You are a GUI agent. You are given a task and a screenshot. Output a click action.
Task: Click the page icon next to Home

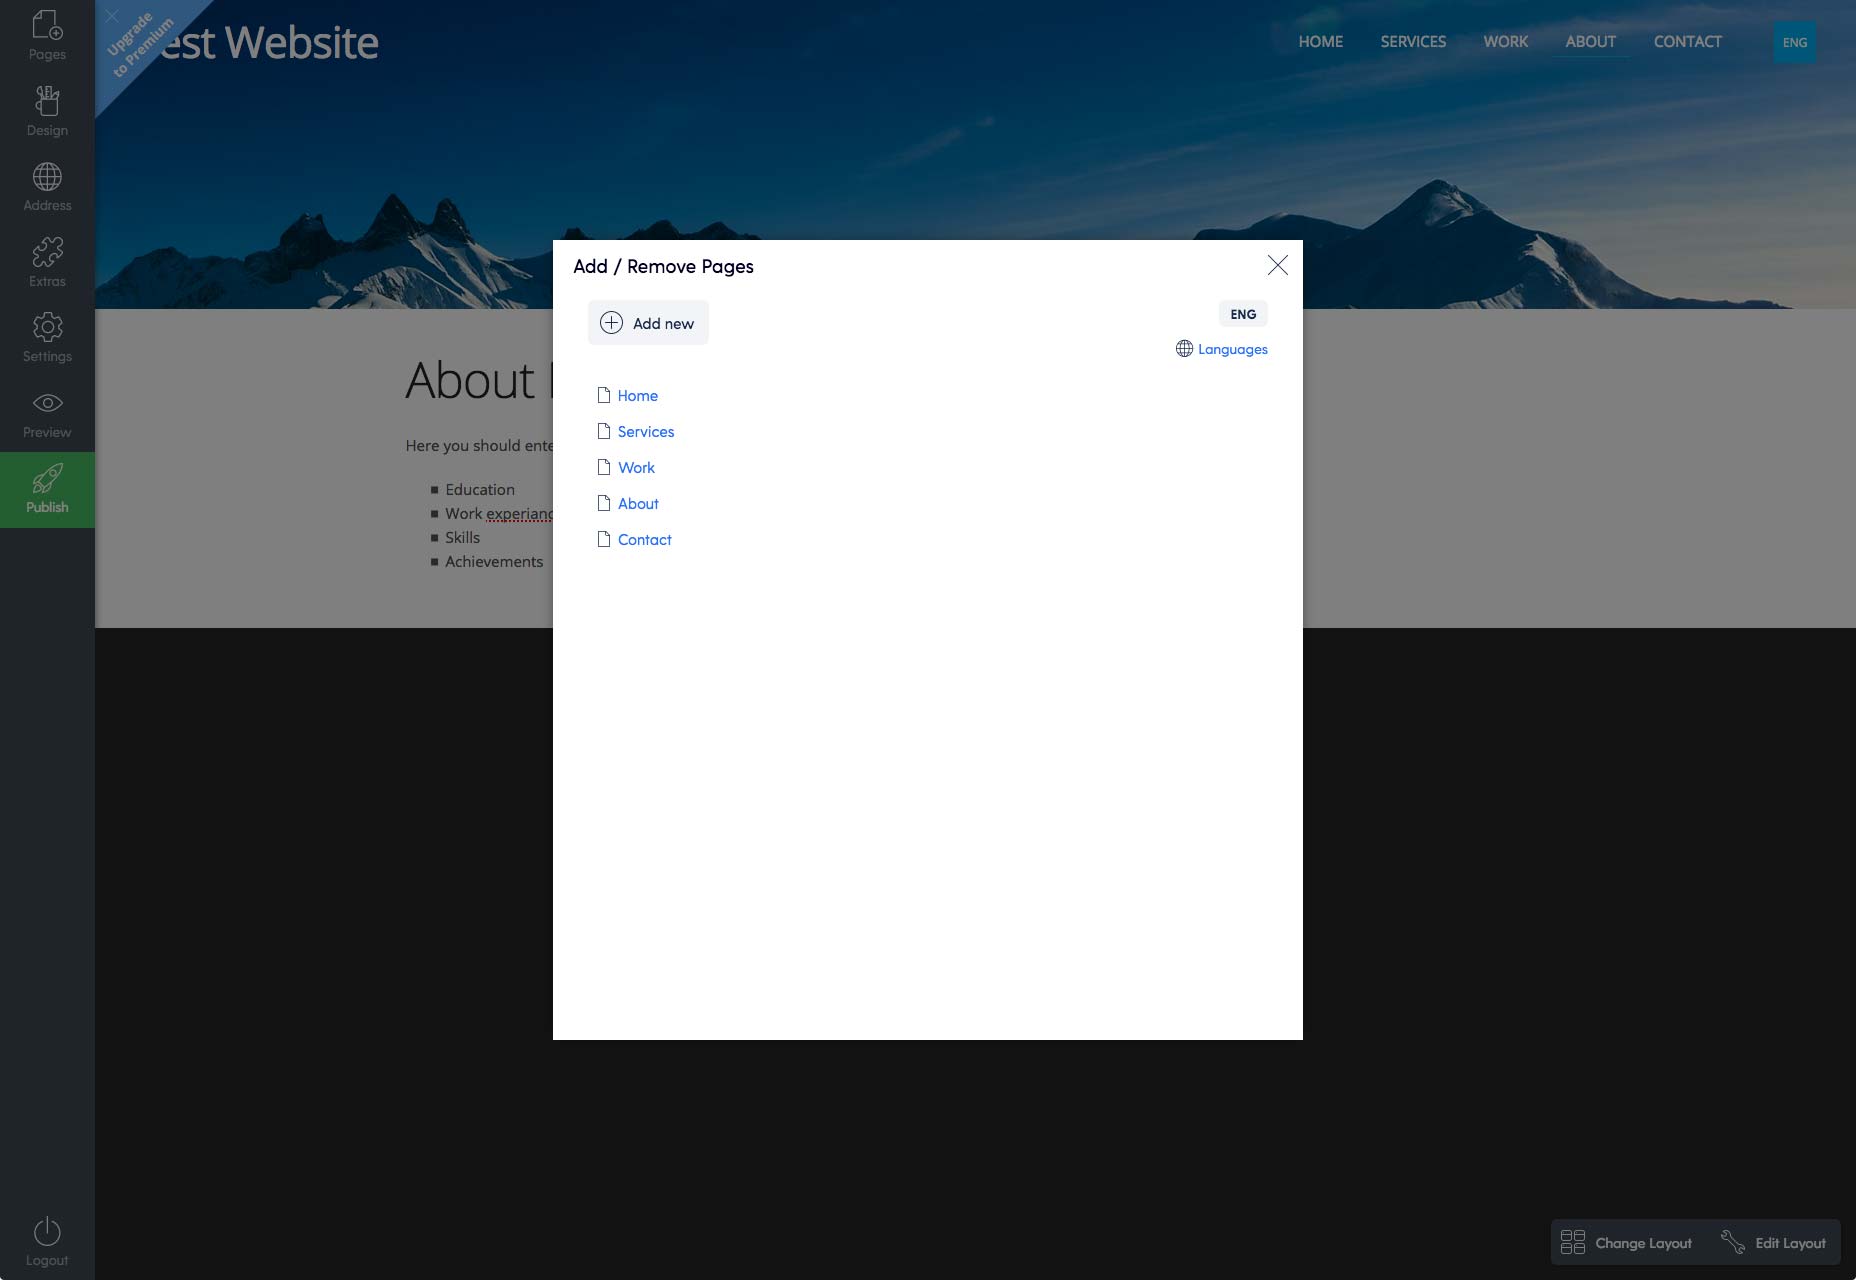point(603,395)
